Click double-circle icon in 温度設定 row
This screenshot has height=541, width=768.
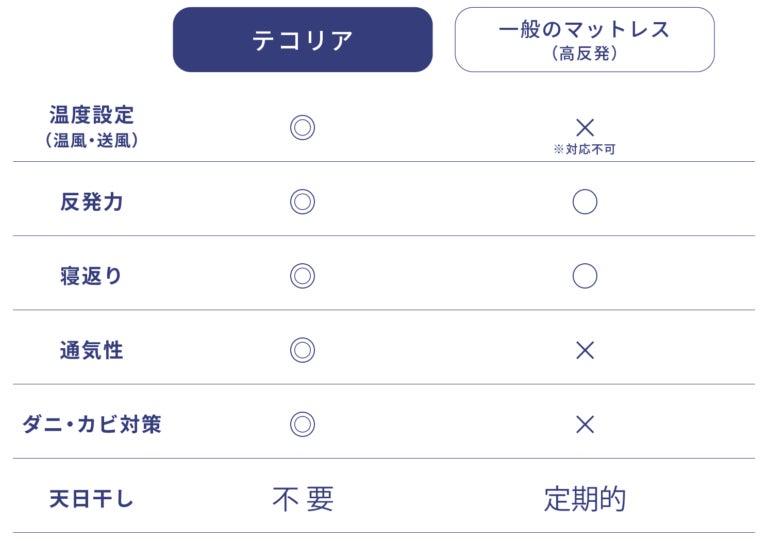(302, 128)
